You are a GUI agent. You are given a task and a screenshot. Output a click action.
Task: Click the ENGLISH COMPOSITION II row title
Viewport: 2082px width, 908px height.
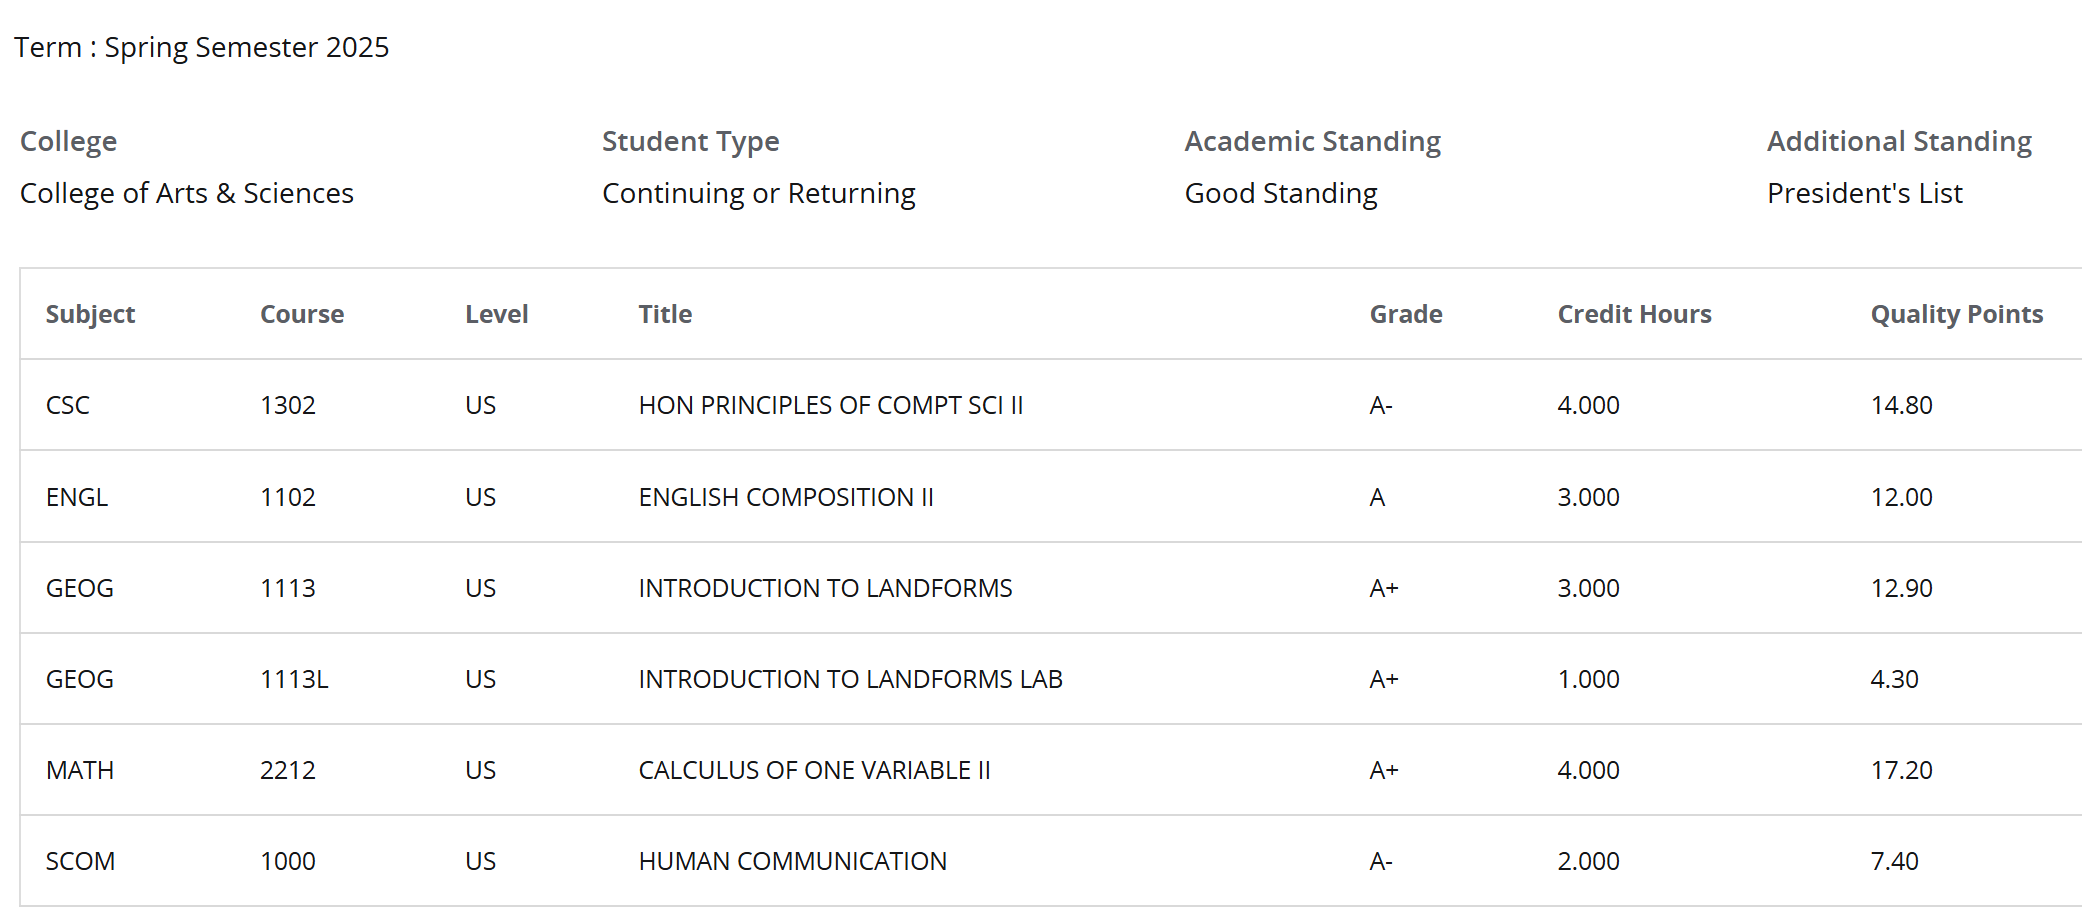785,497
